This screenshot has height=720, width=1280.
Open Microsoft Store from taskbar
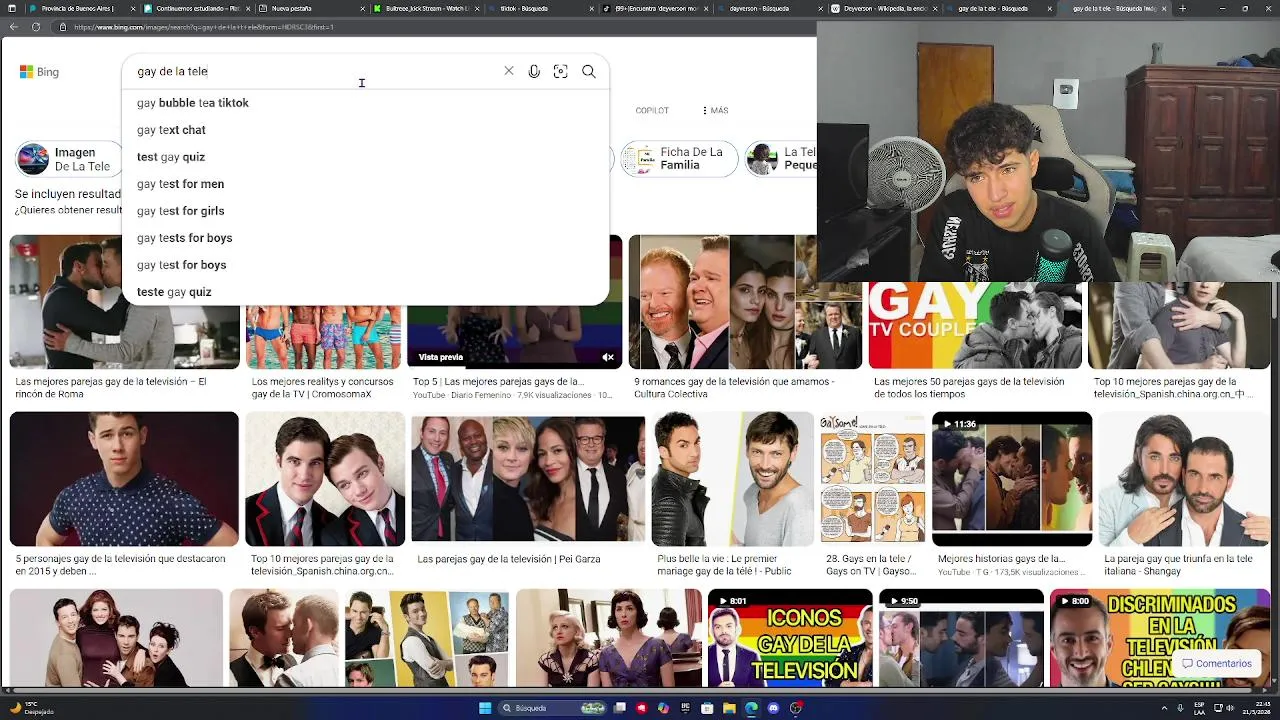[707, 708]
